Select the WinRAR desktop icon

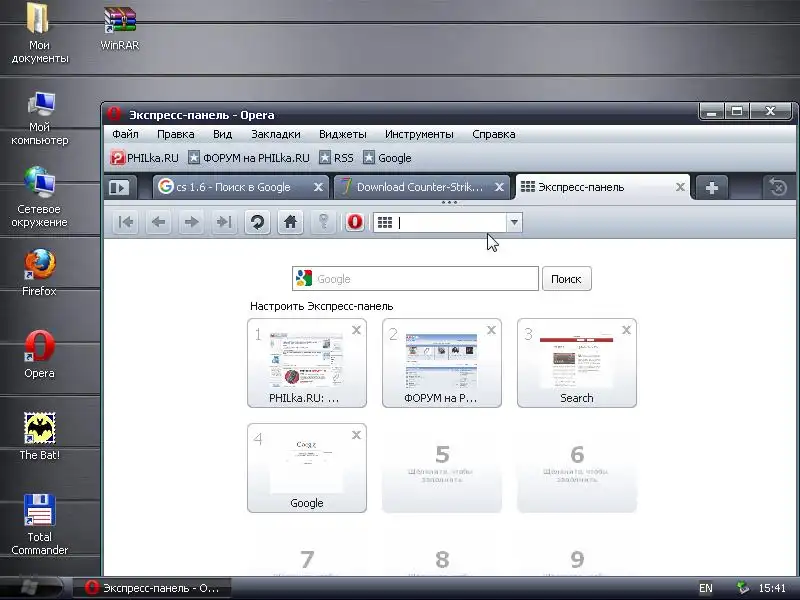click(119, 28)
